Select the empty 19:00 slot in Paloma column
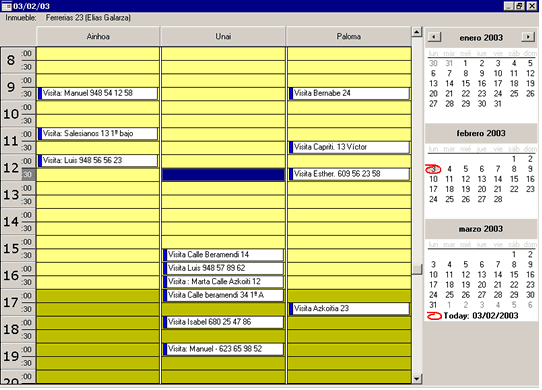Viewport: 542px width, 390px height. (349, 350)
